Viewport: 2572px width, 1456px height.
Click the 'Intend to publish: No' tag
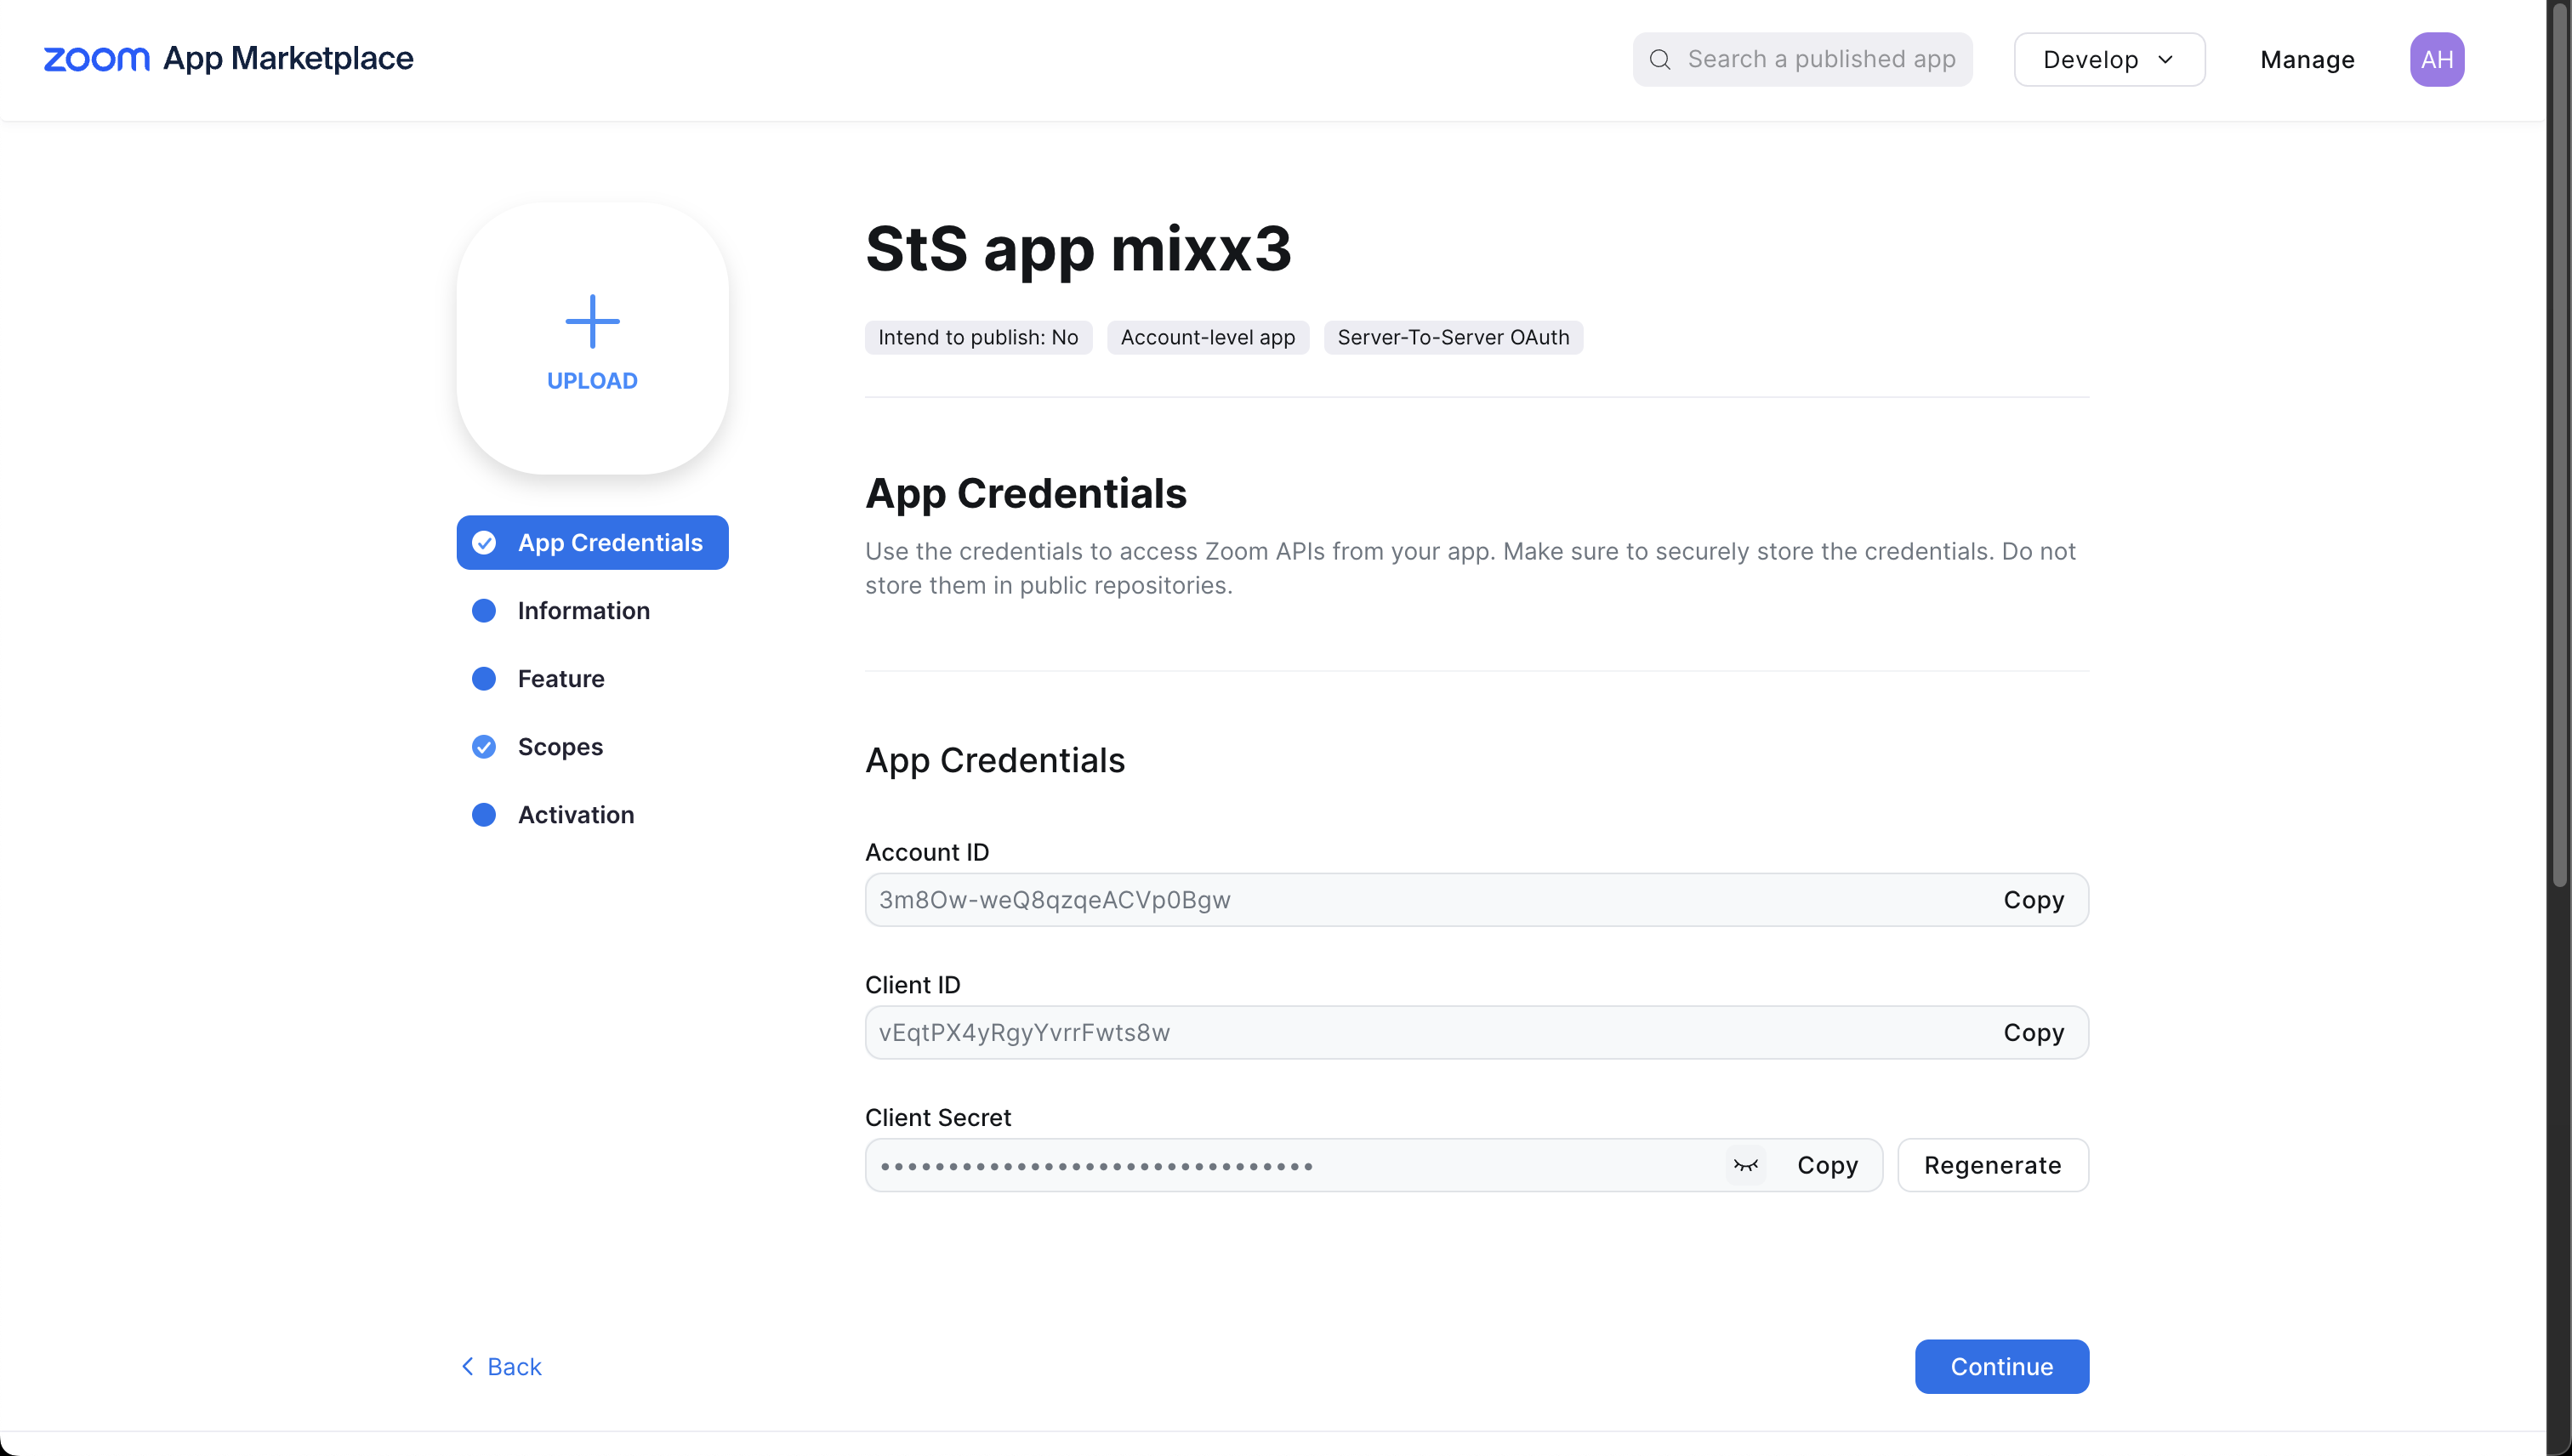pyautogui.click(x=978, y=338)
